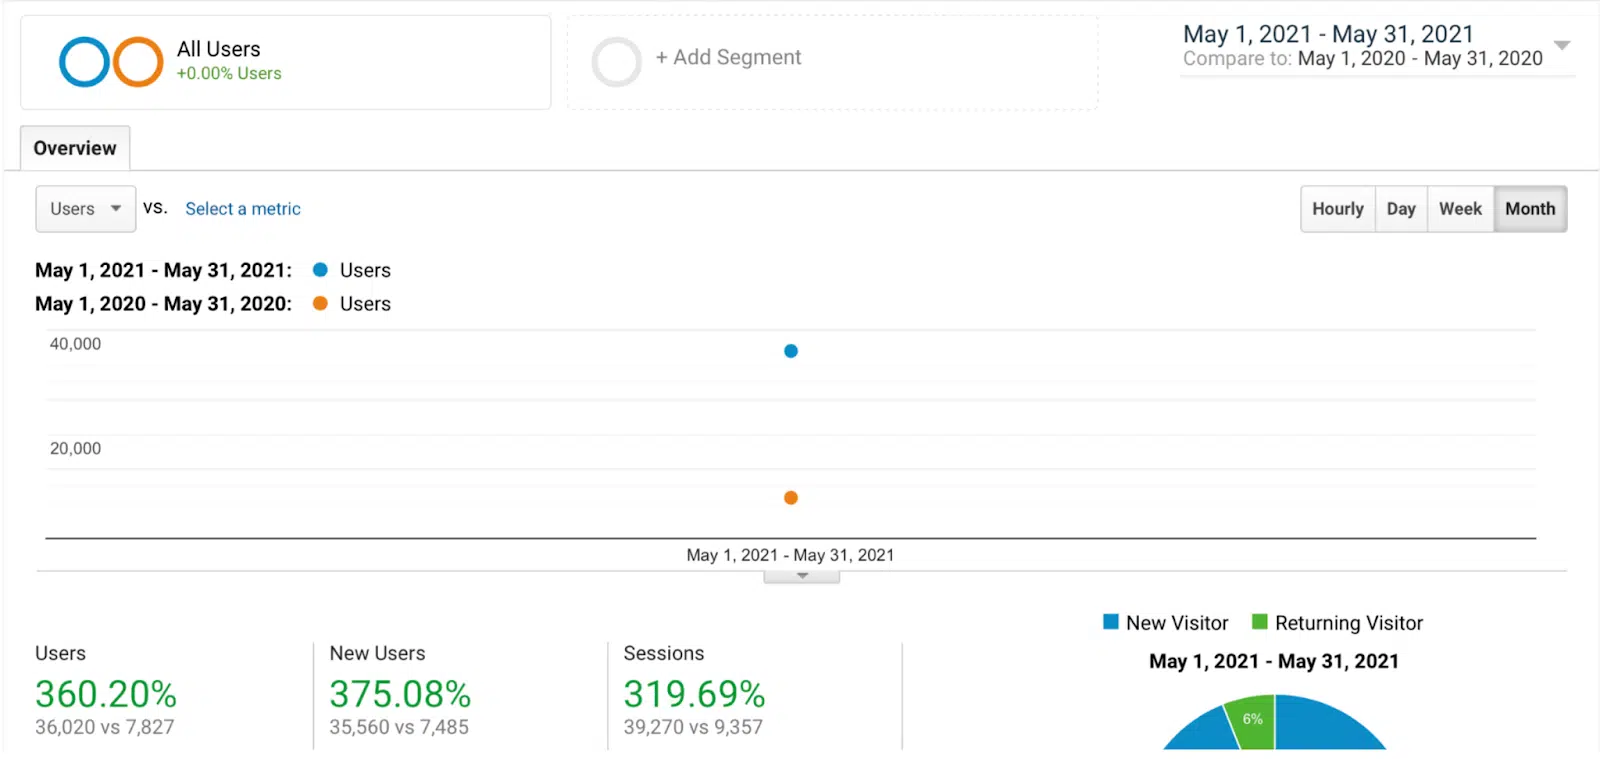The width and height of the screenshot is (1600, 759).
Task: Open the Users metric dropdown
Action: pyautogui.click(x=86, y=209)
